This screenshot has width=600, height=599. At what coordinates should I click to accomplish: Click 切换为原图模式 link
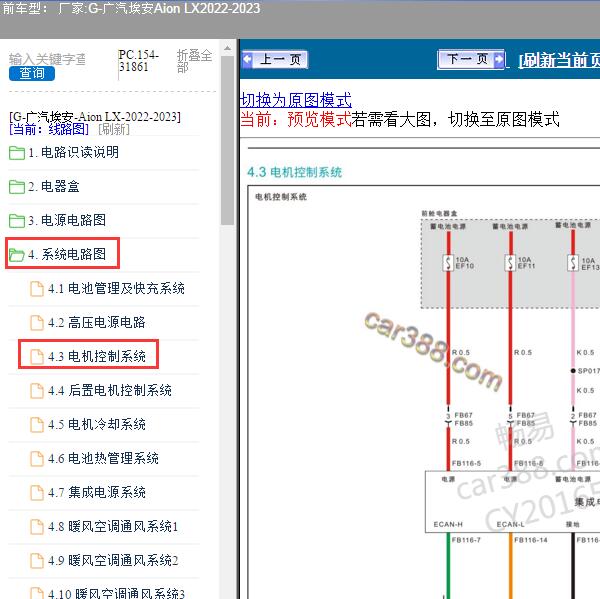(x=295, y=100)
